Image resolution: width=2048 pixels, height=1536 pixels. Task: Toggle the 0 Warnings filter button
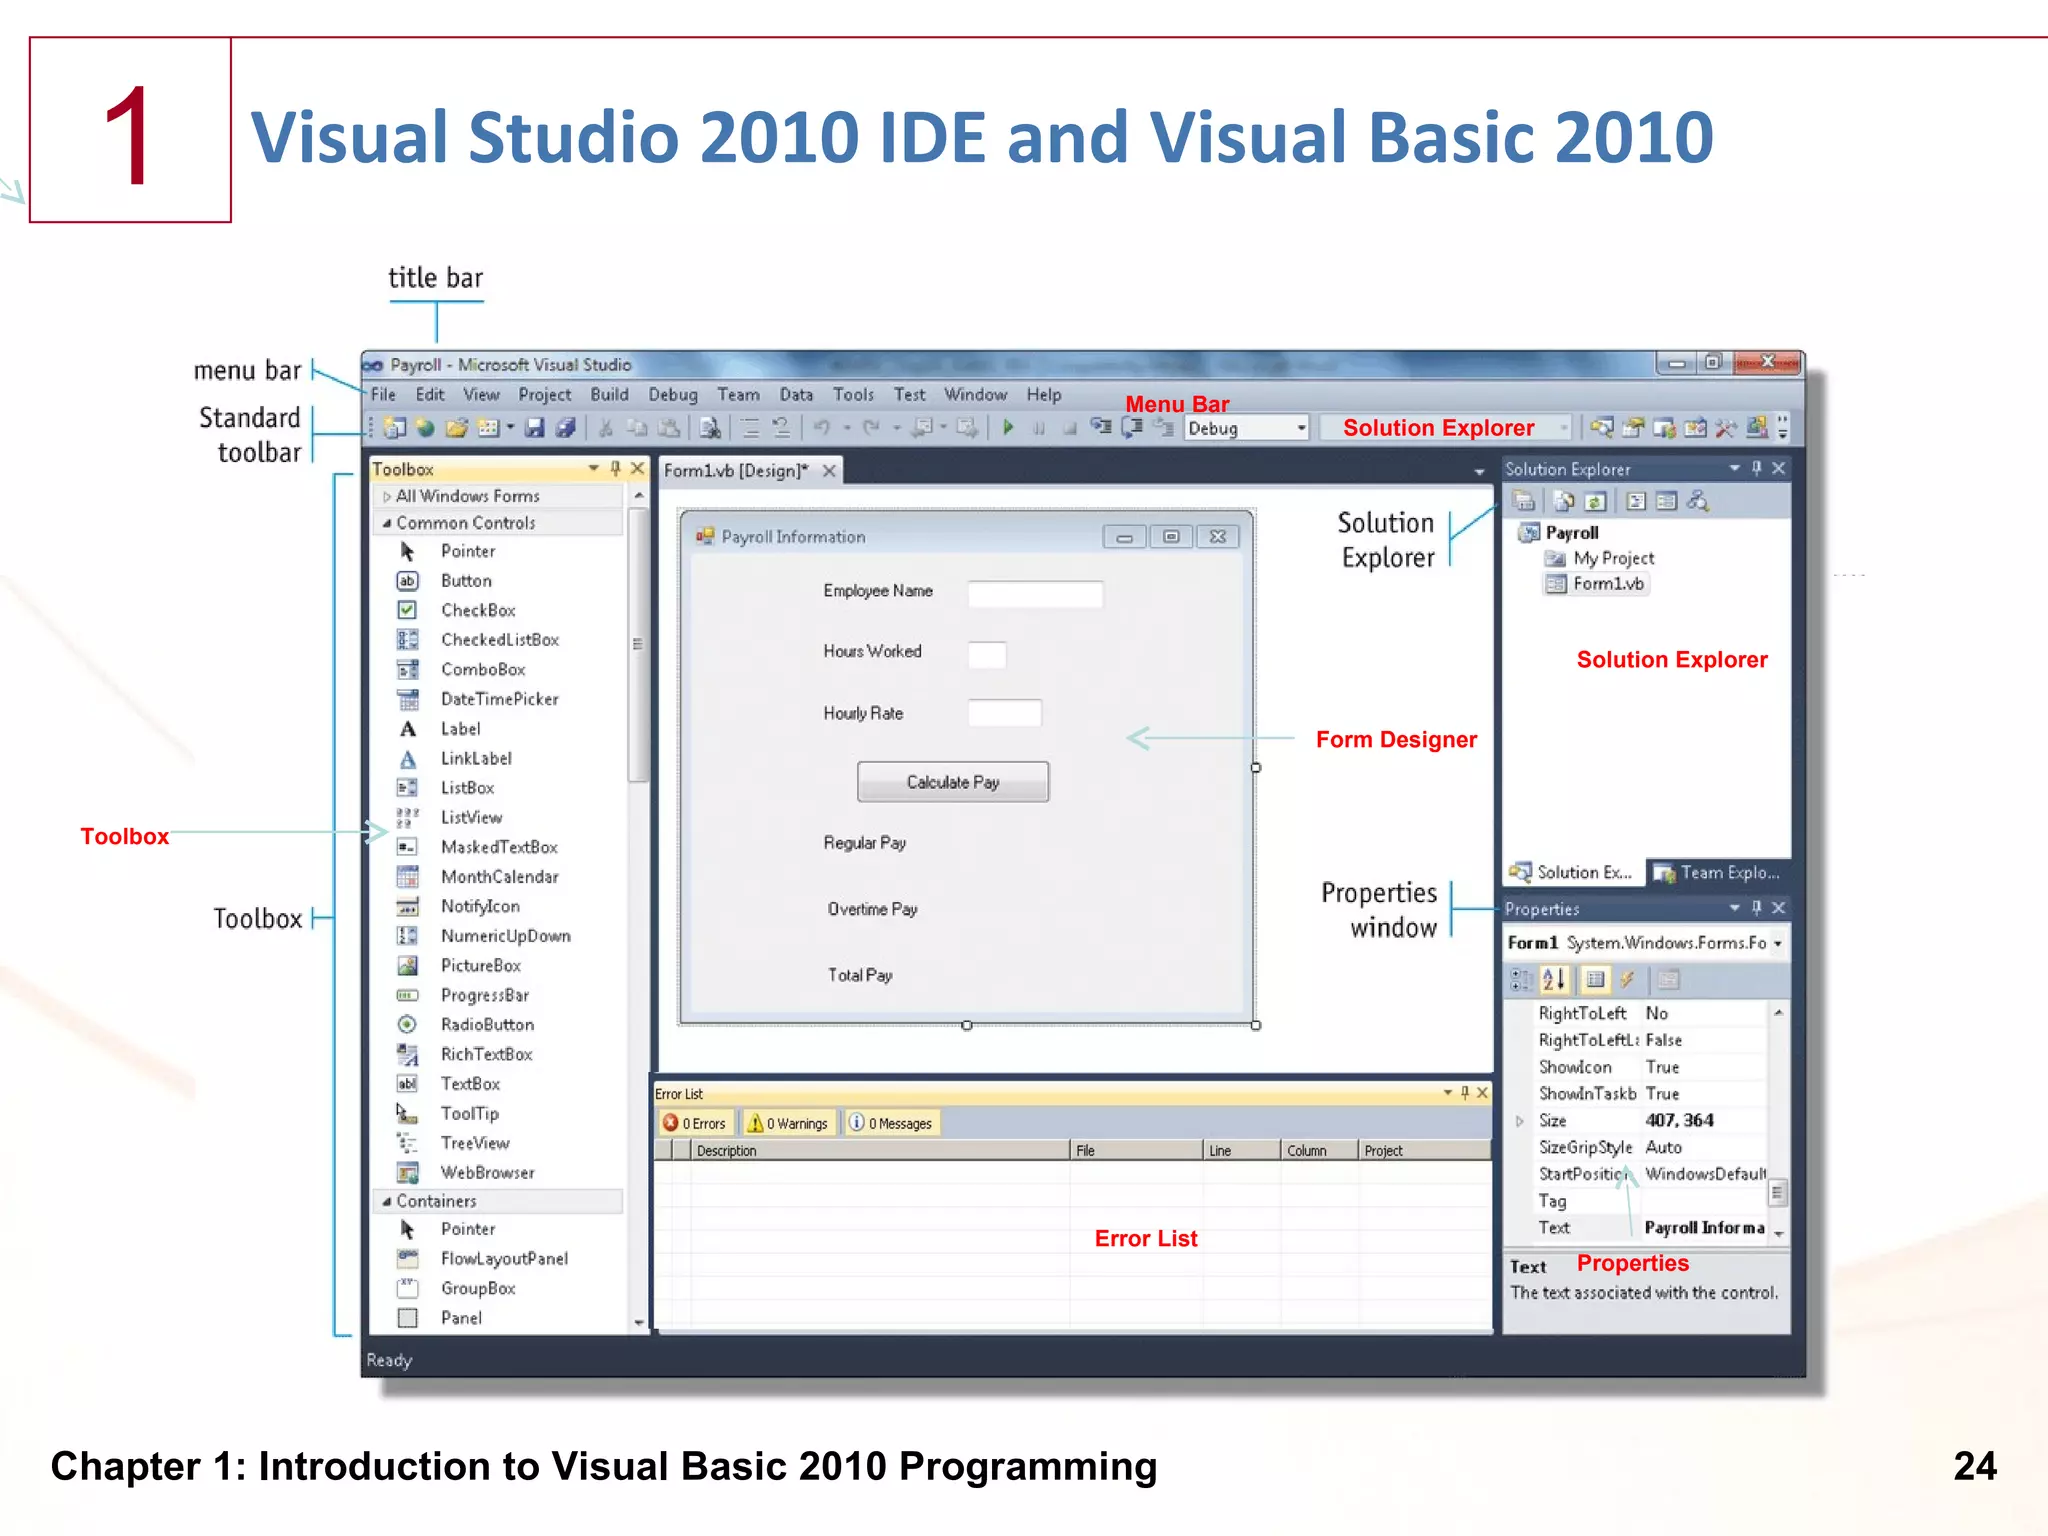(x=789, y=1123)
